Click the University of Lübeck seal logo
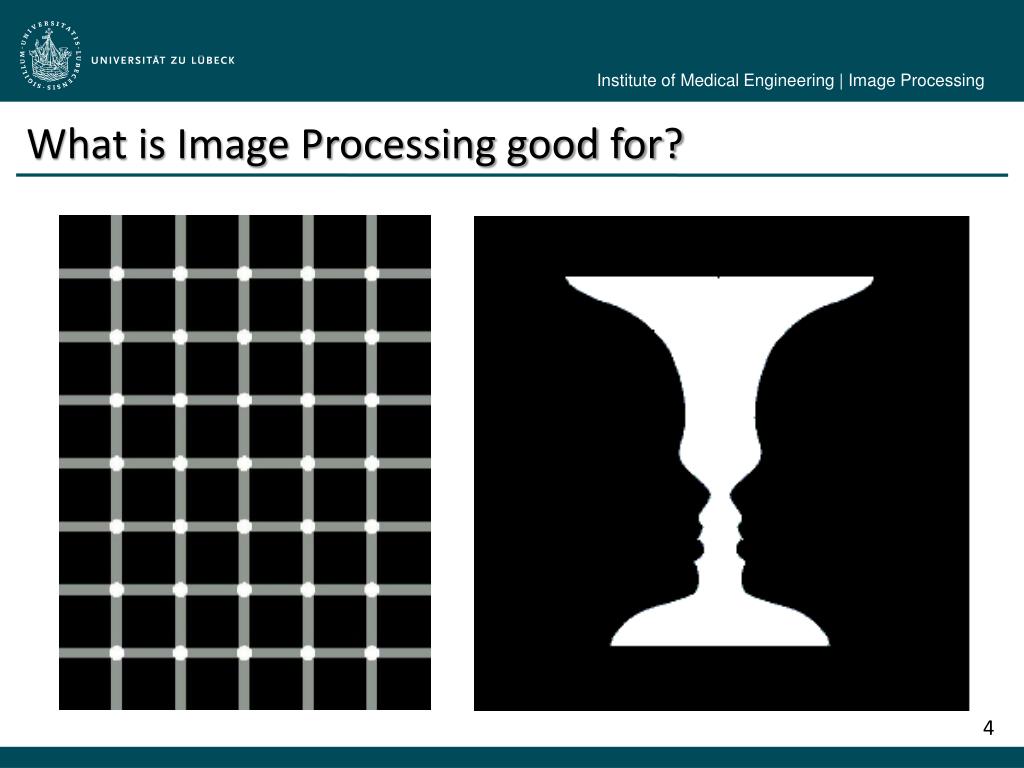Screen dimensions: 1024x768 point(50,55)
